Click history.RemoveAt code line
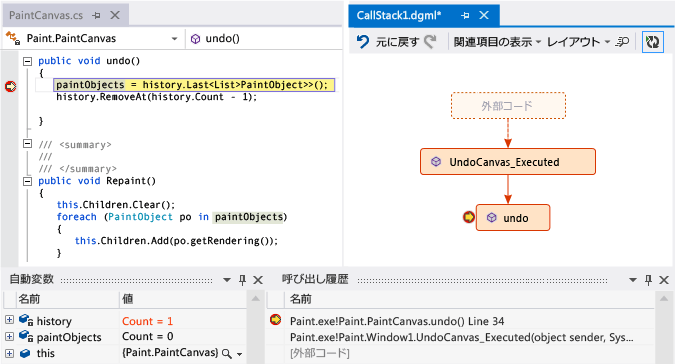675x364 pixels. click(156, 97)
